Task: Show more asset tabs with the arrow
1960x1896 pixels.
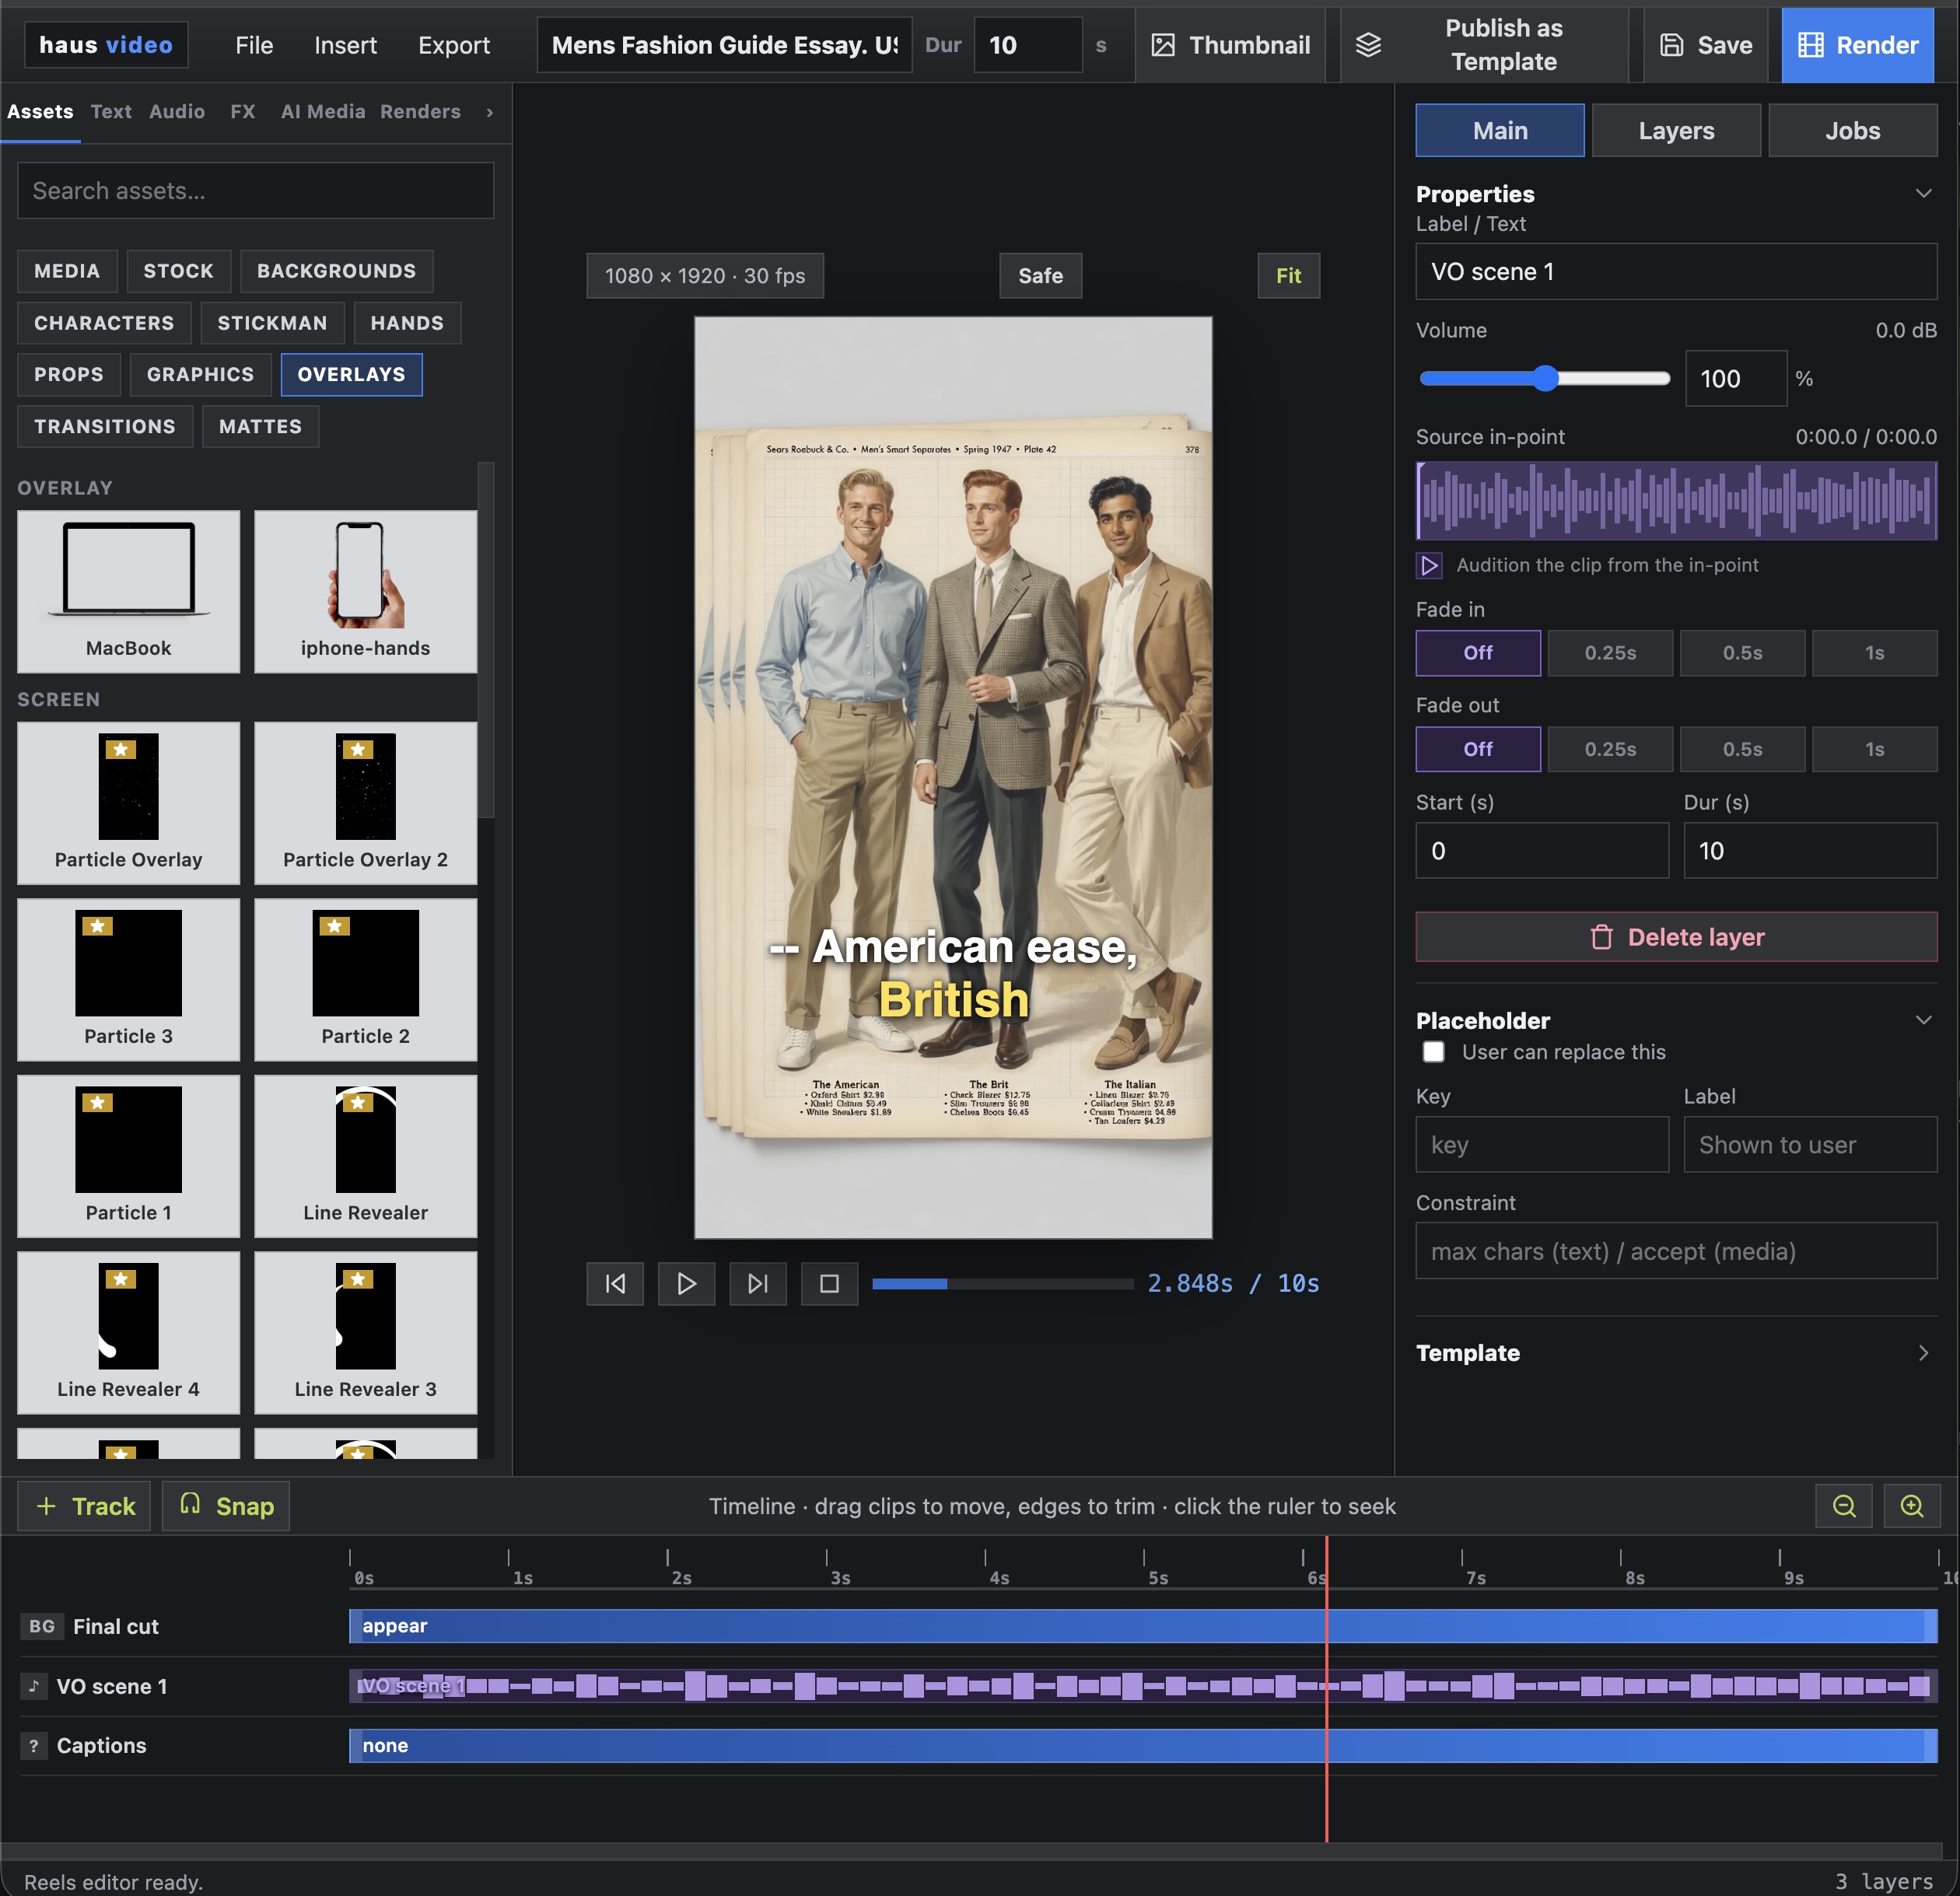Action: point(490,112)
